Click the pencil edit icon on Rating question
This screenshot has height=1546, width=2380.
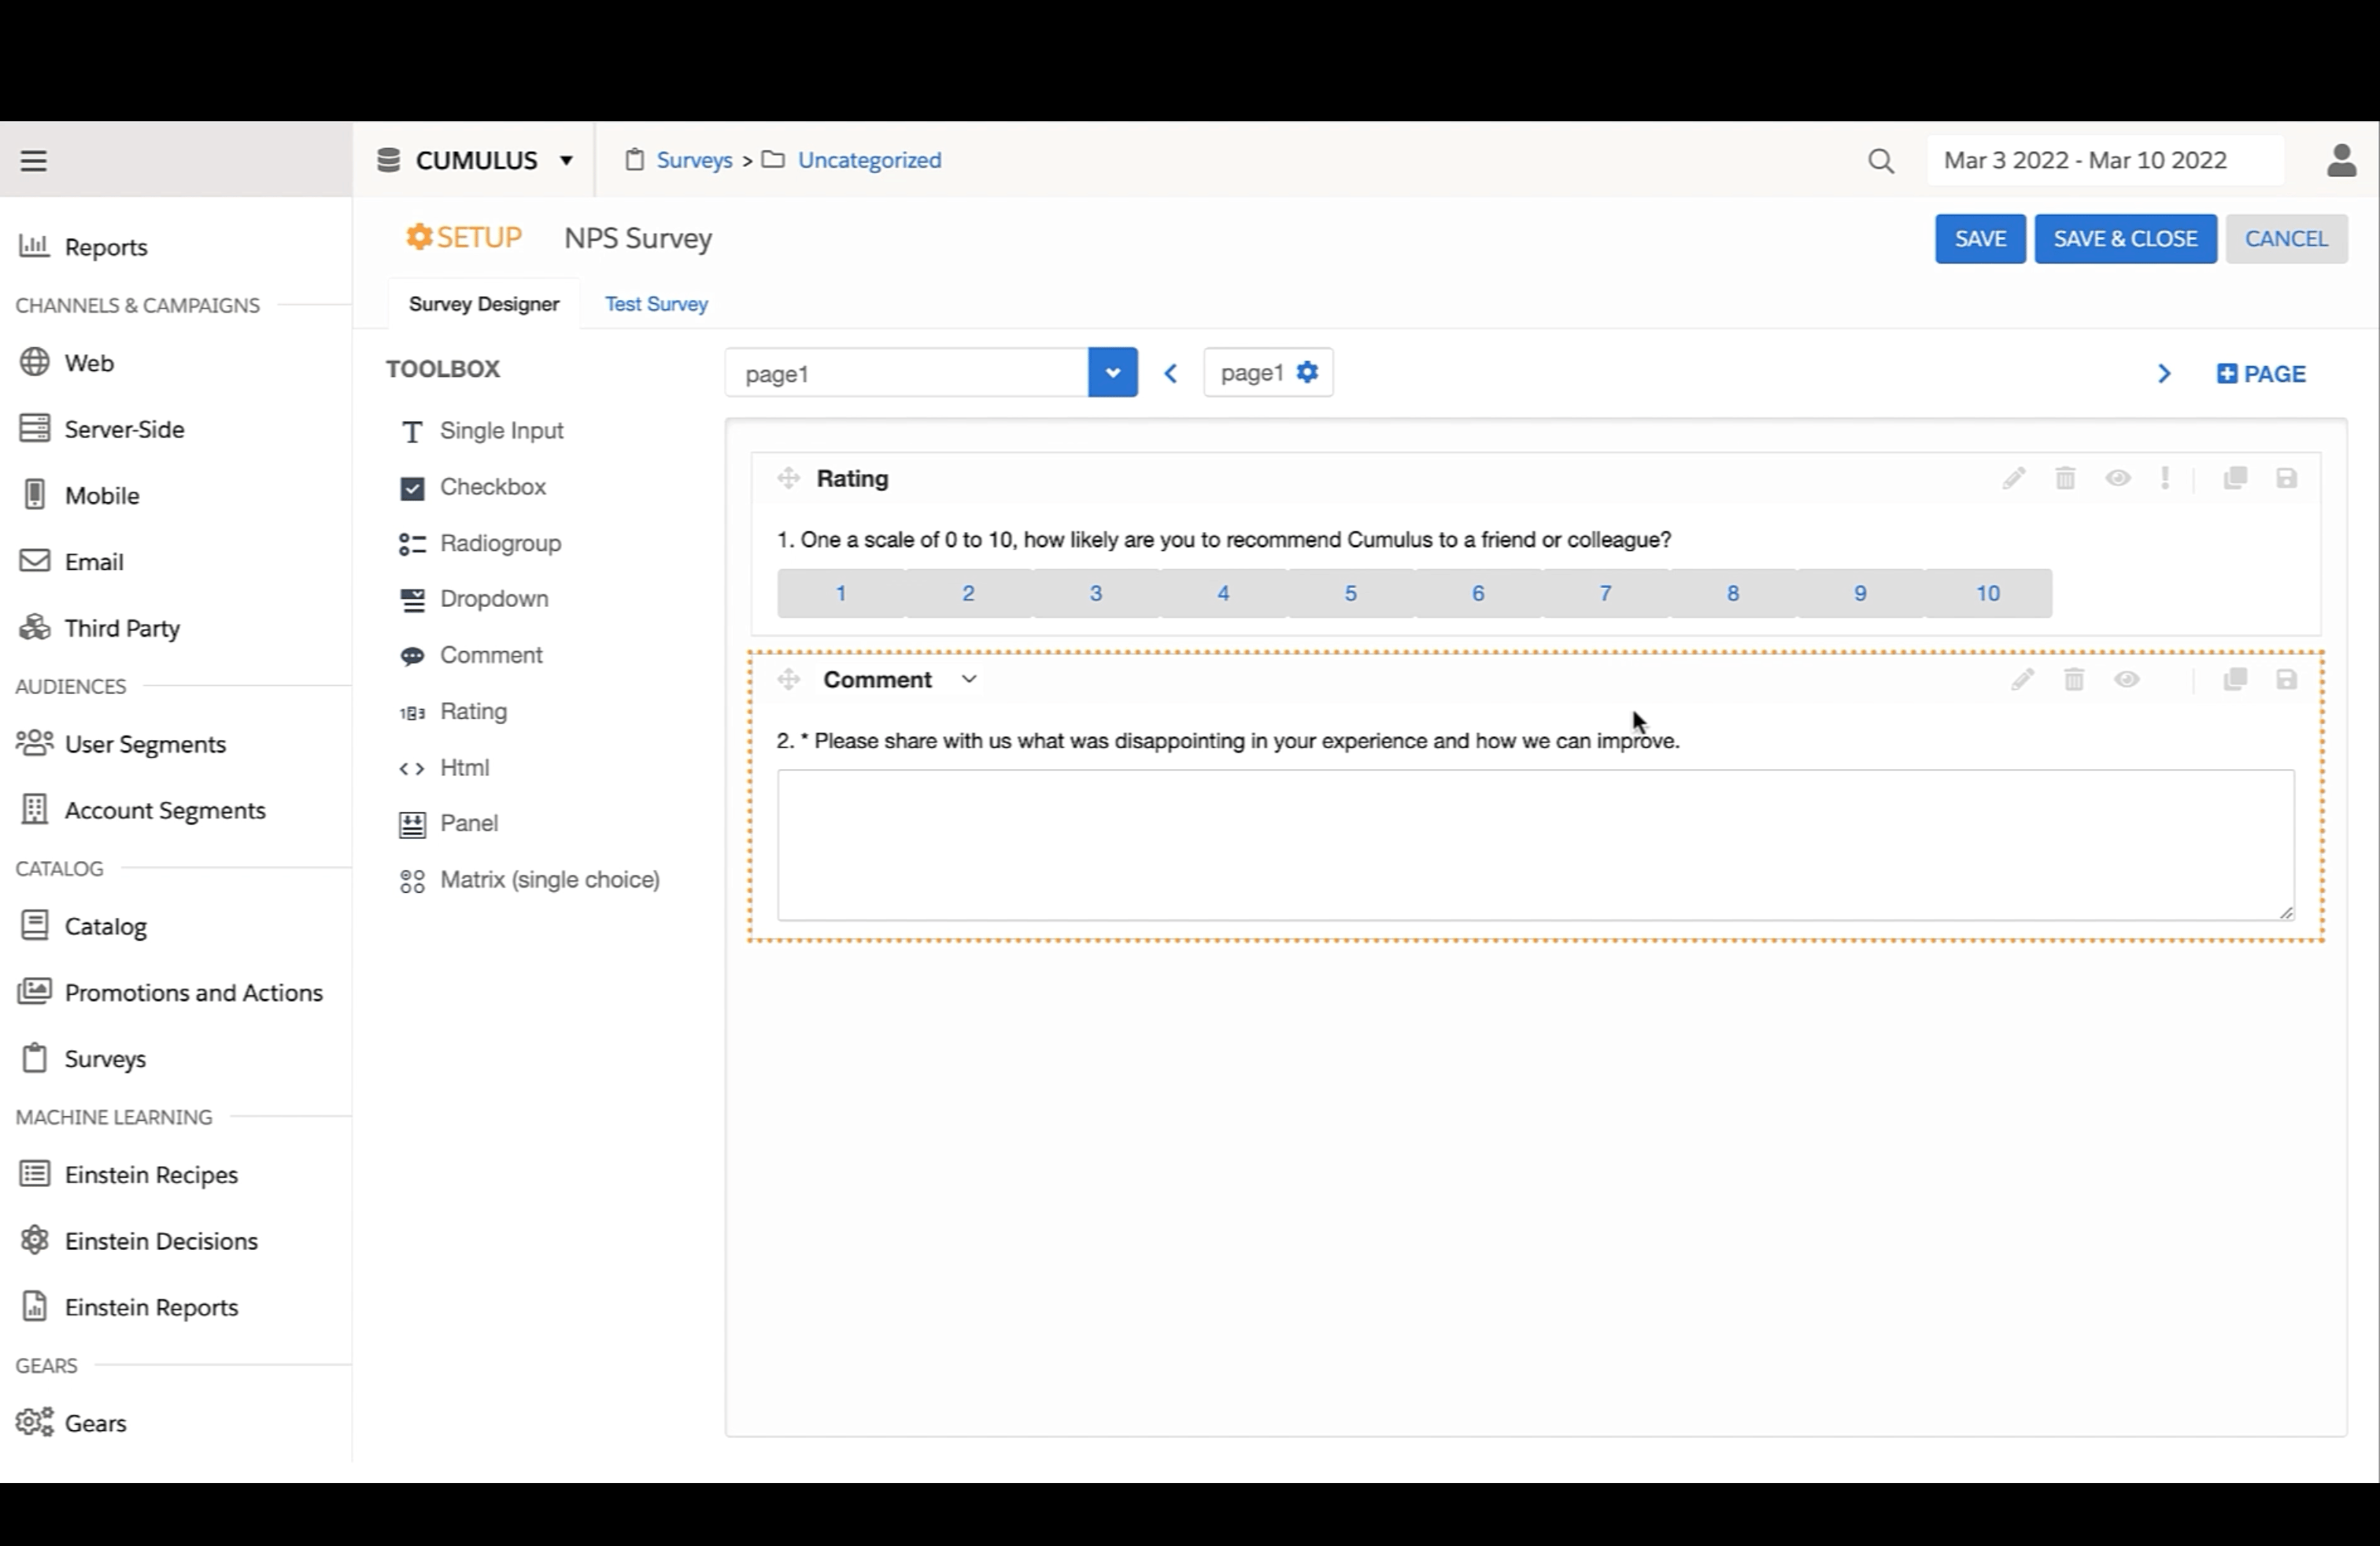coord(2014,478)
